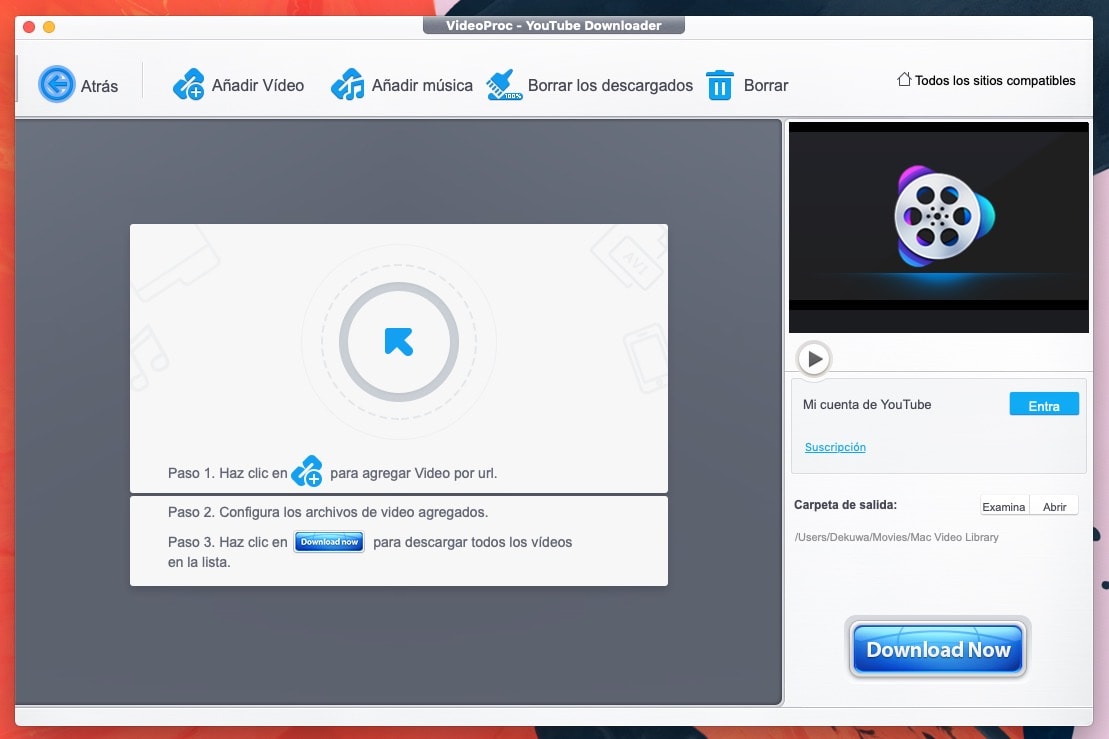Open Todos los sitios compatibles
Screen dimensions: 1109x739
point(995,81)
